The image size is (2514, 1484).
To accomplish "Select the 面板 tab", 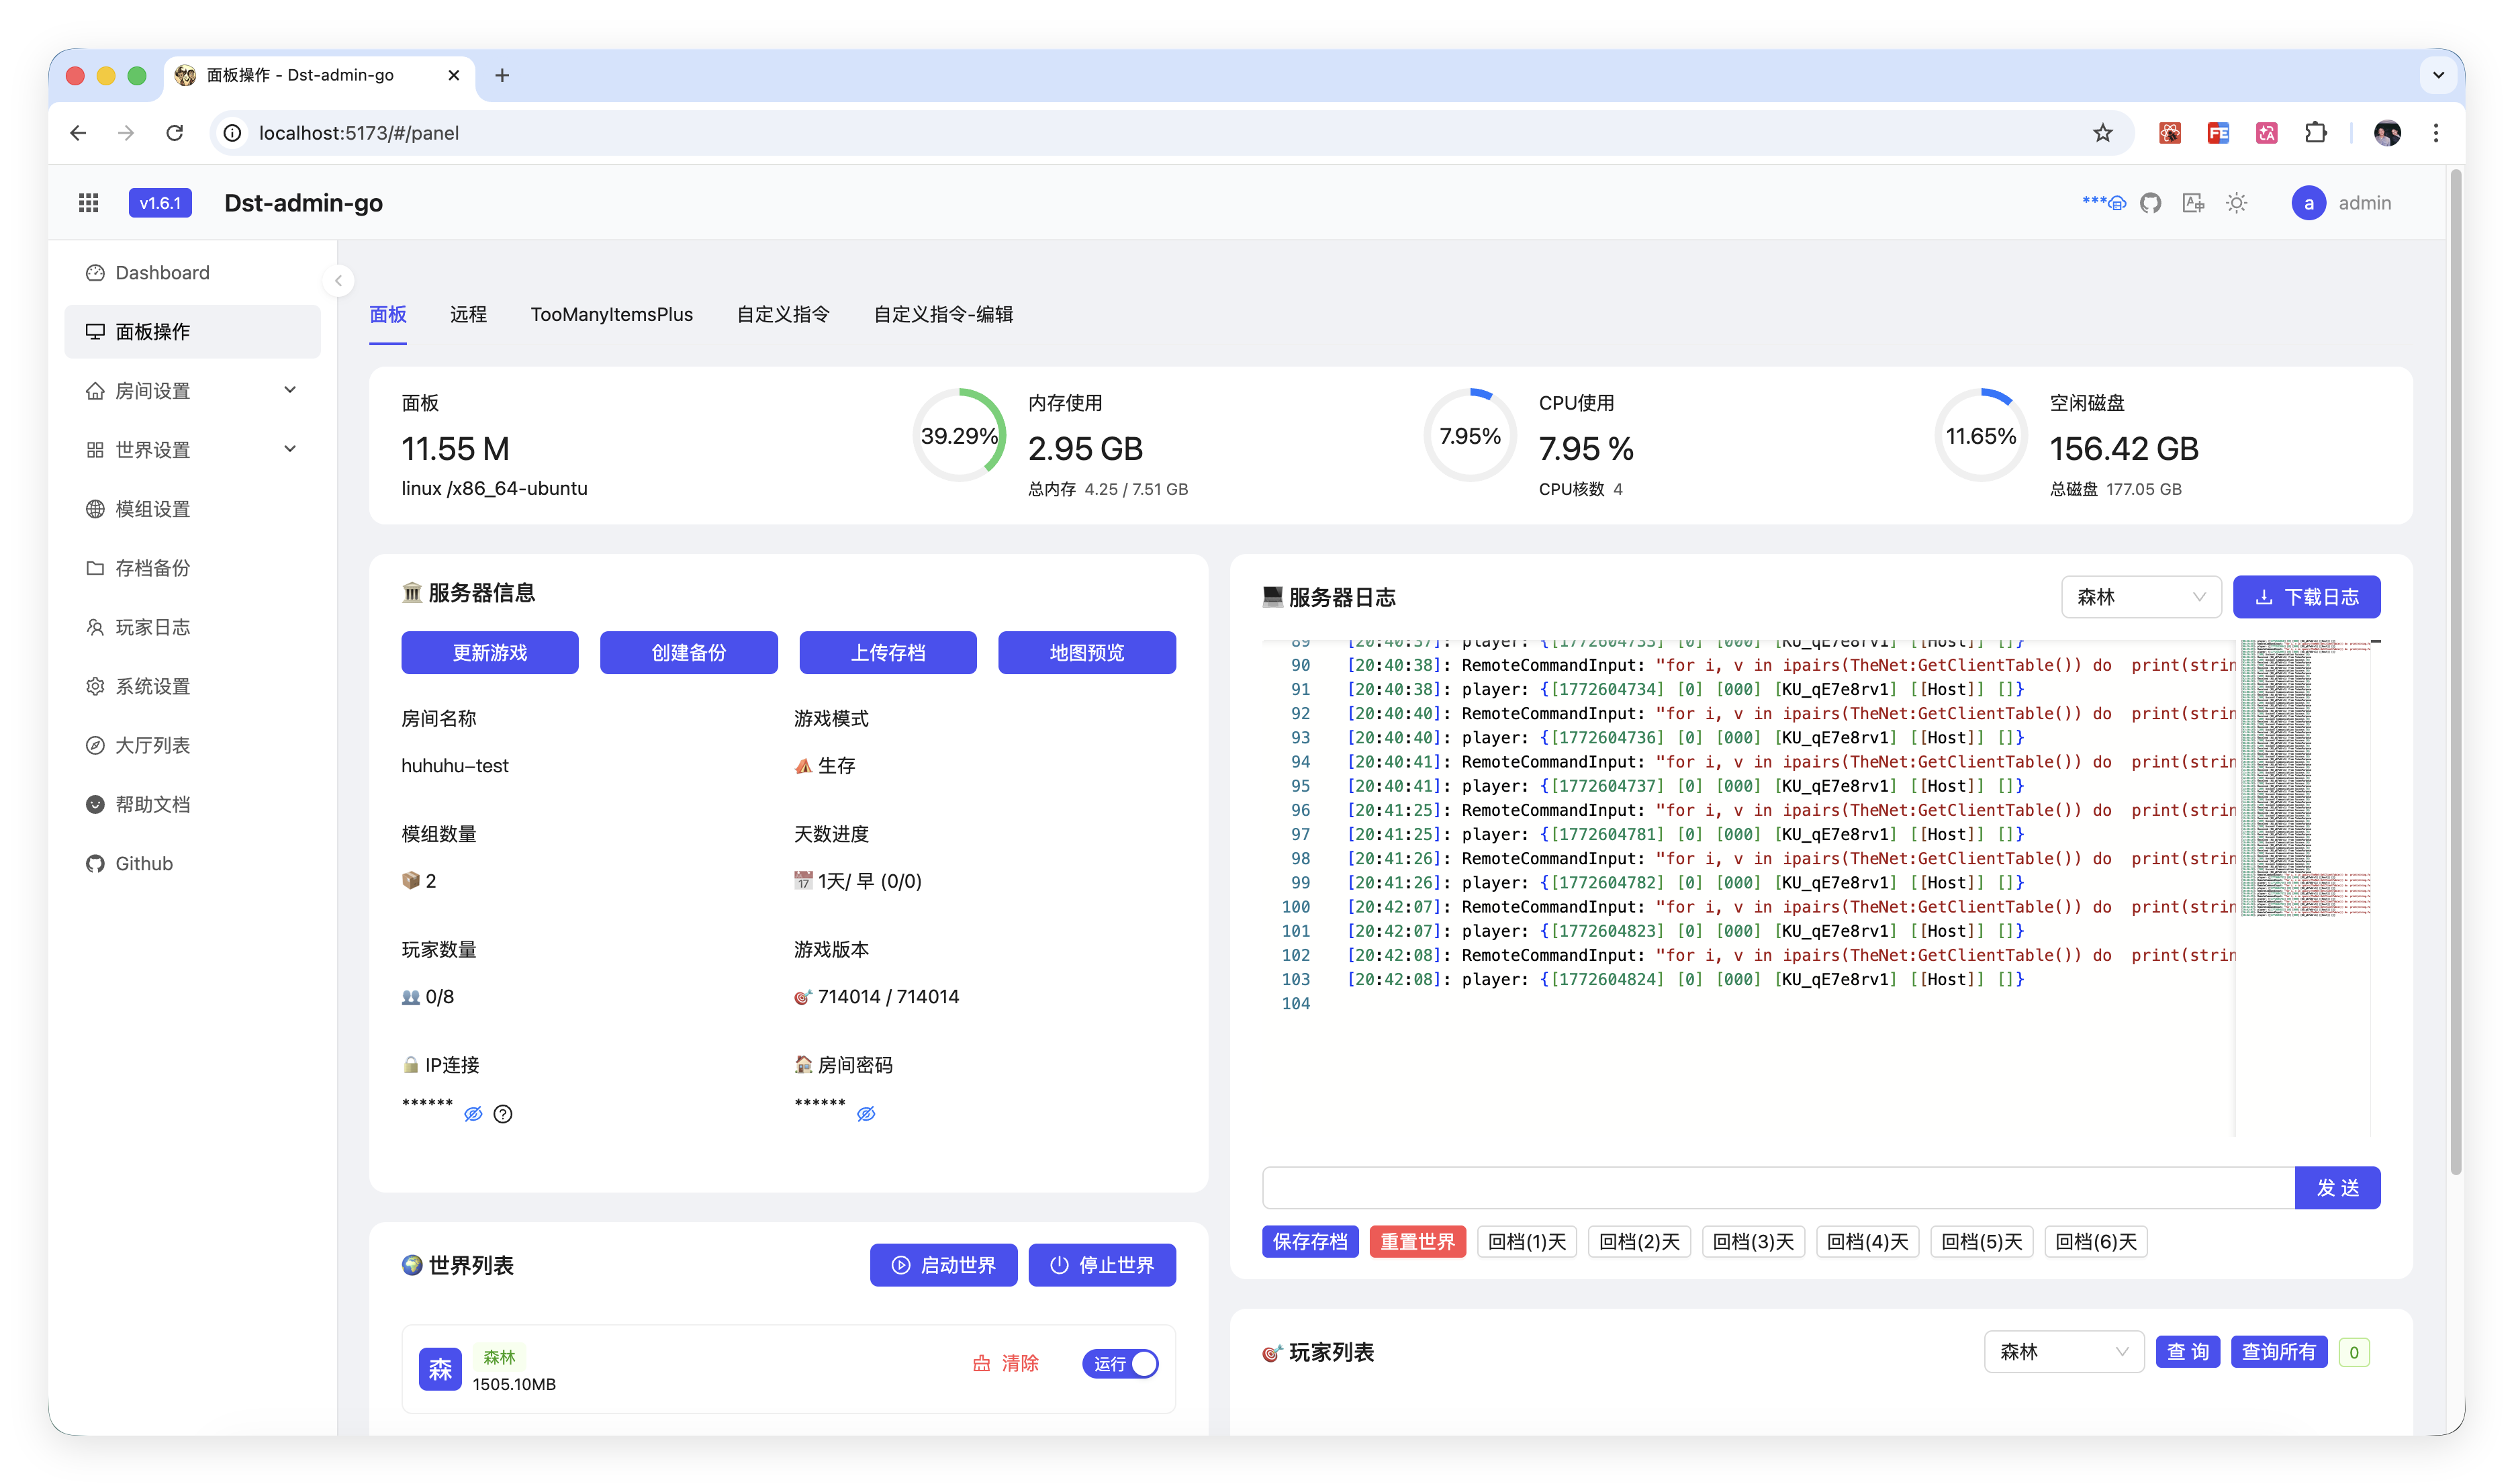I will 387,314.
